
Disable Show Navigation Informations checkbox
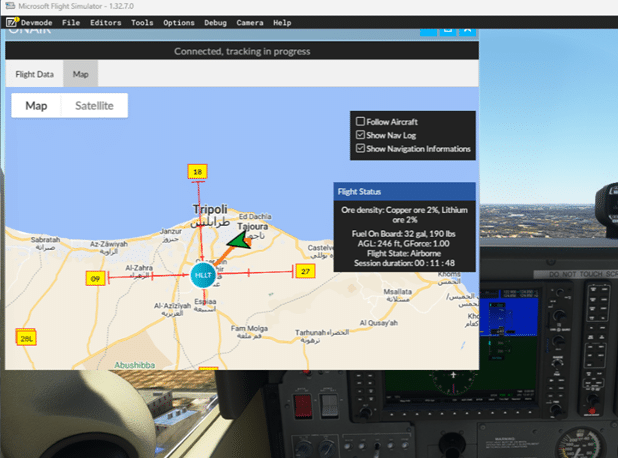click(x=361, y=149)
